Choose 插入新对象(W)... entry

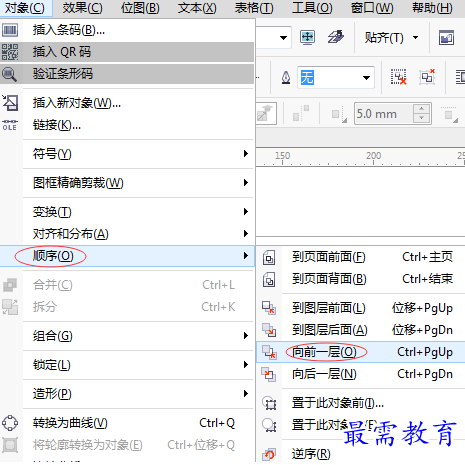[x=127, y=103]
